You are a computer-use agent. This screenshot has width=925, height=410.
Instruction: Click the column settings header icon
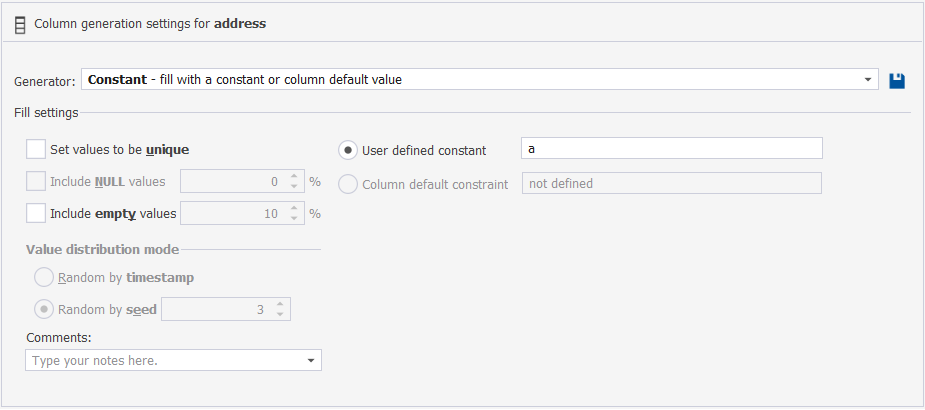coord(20,25)
